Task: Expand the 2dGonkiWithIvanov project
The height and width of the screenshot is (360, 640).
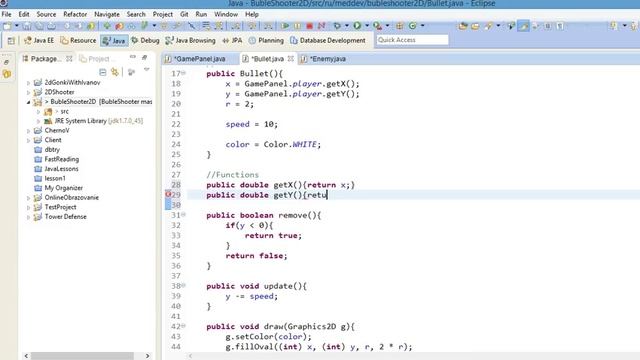Action: click(x=28, y=83)
